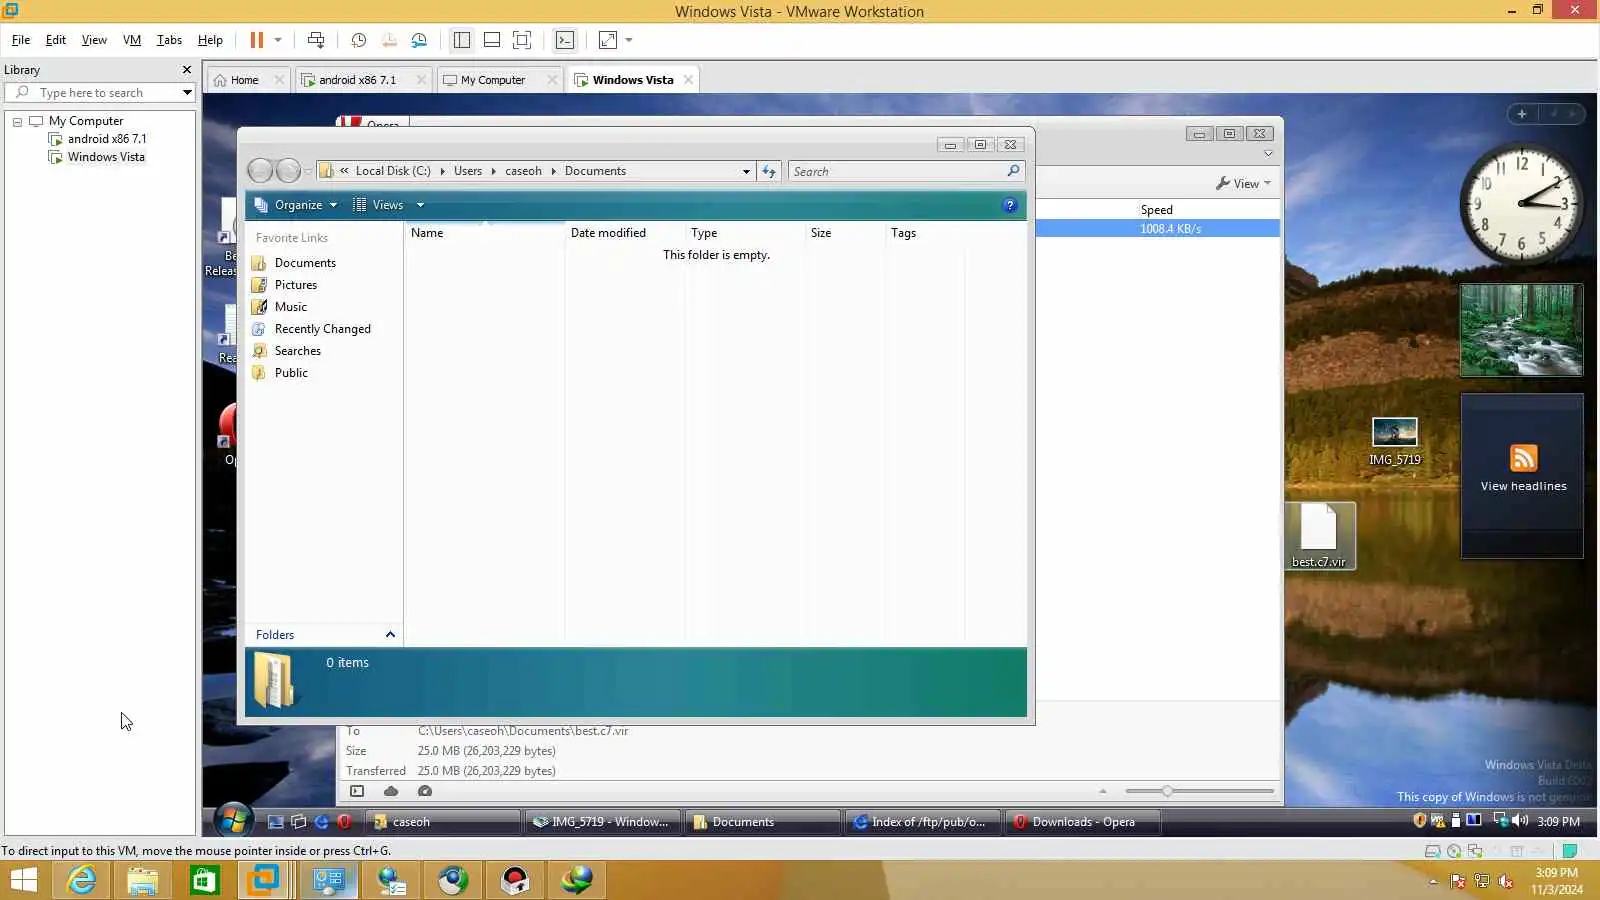The image size is (1600, 900).
Task: Open the Organize dropdown menu
Action: point(296,205)
